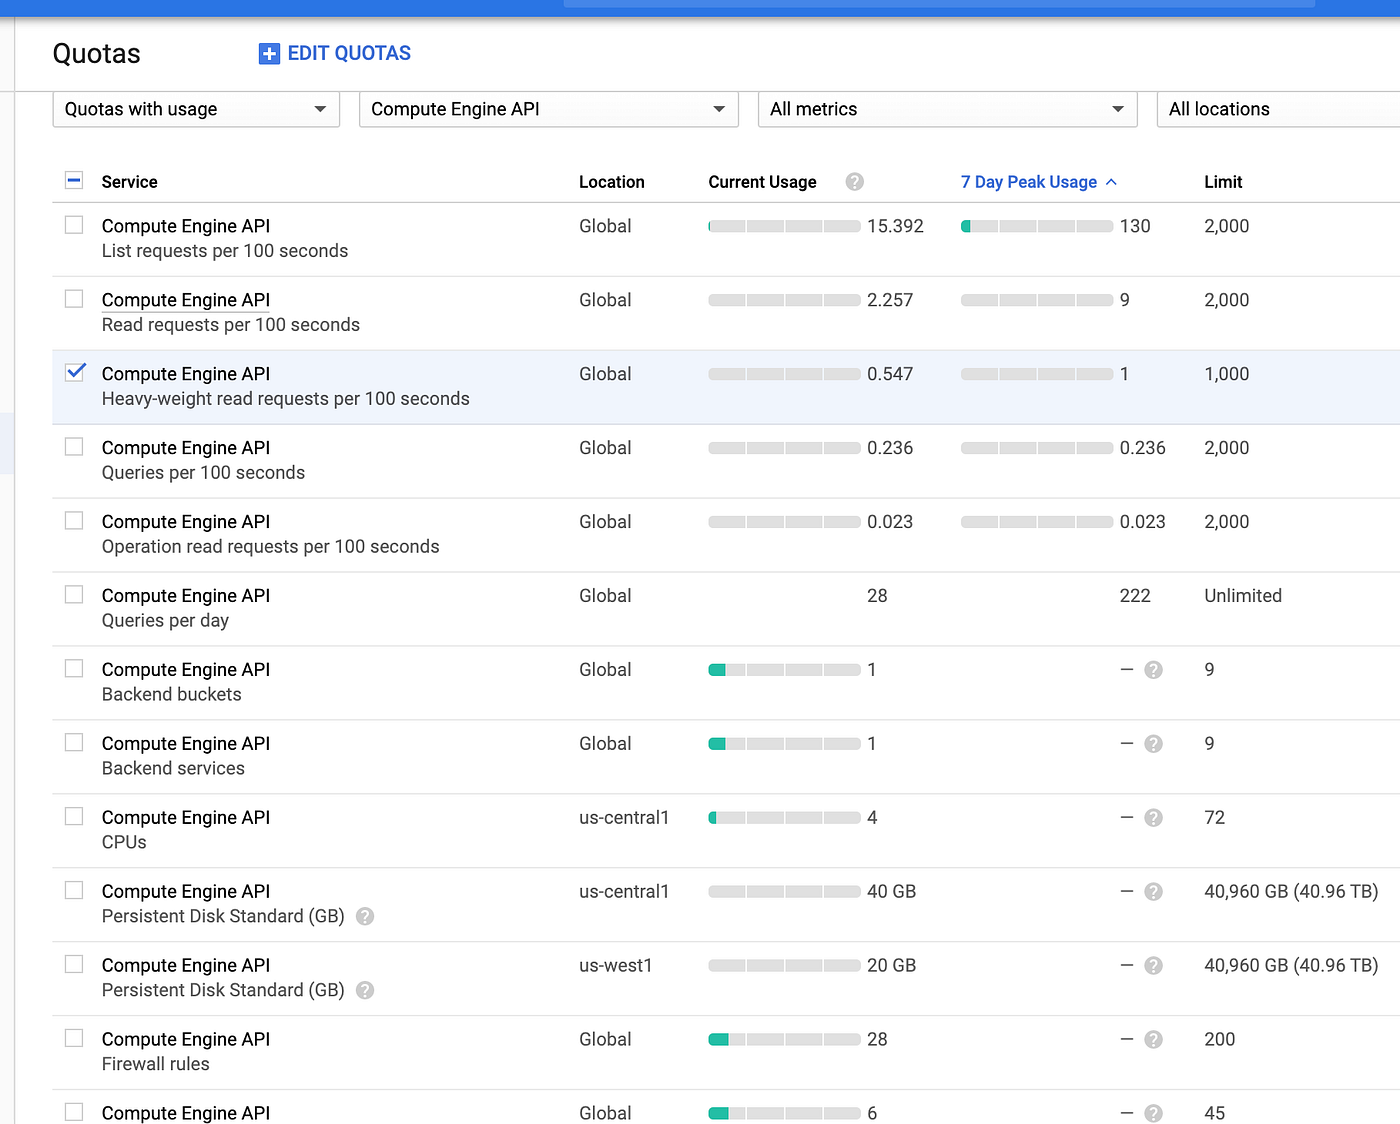The image size is (1400, 1124).
Task: Click help icon in Backend buckets peak usage
Action: click(x=1153, y=670)
